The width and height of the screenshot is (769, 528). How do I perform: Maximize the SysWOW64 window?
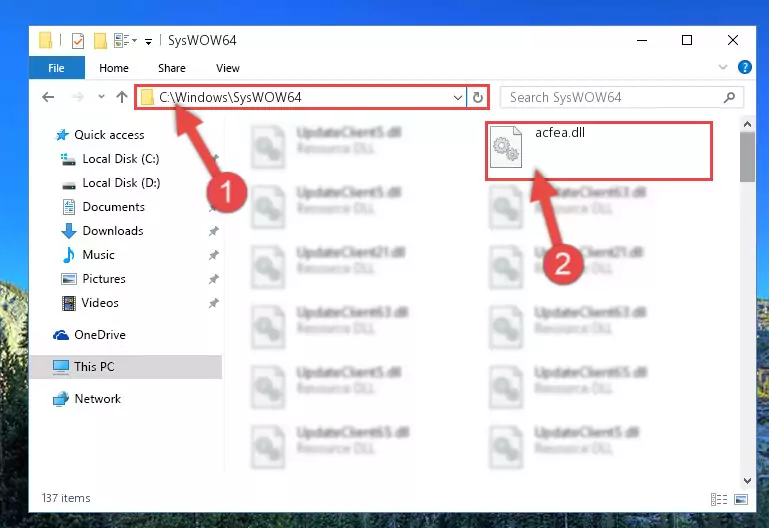687,40
